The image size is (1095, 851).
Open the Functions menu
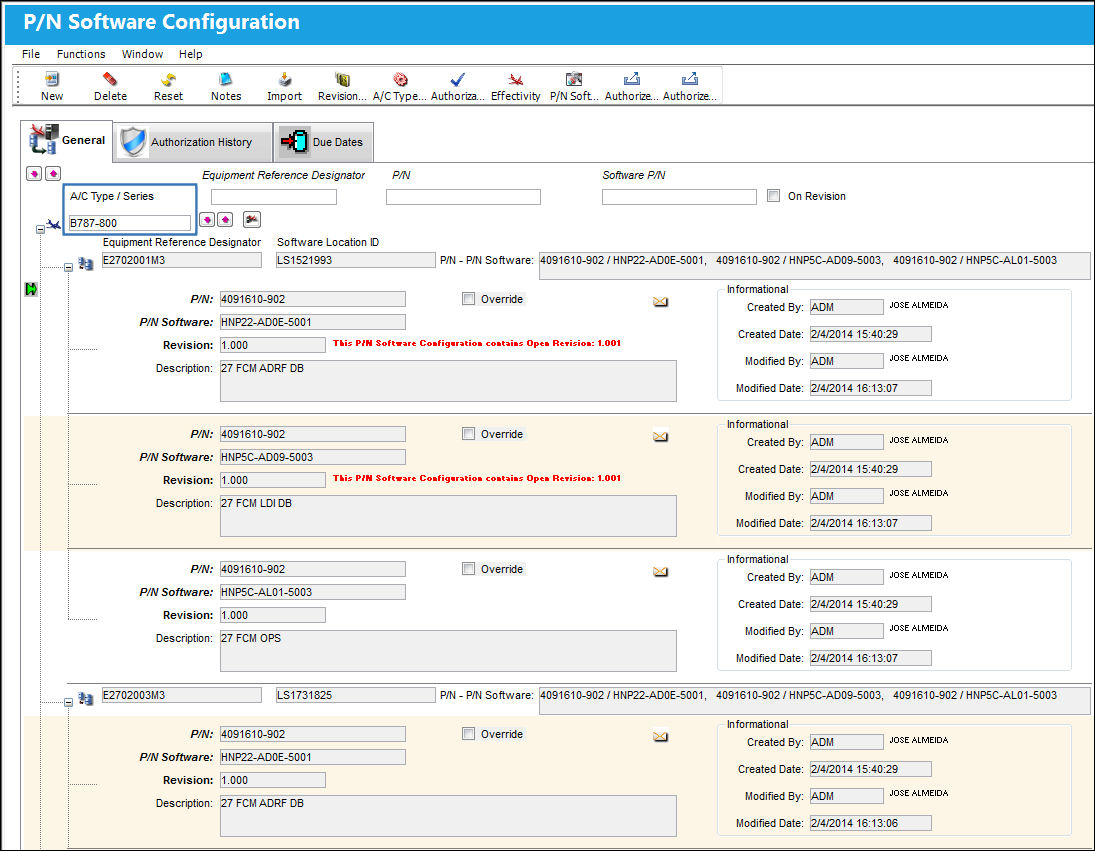81,54
